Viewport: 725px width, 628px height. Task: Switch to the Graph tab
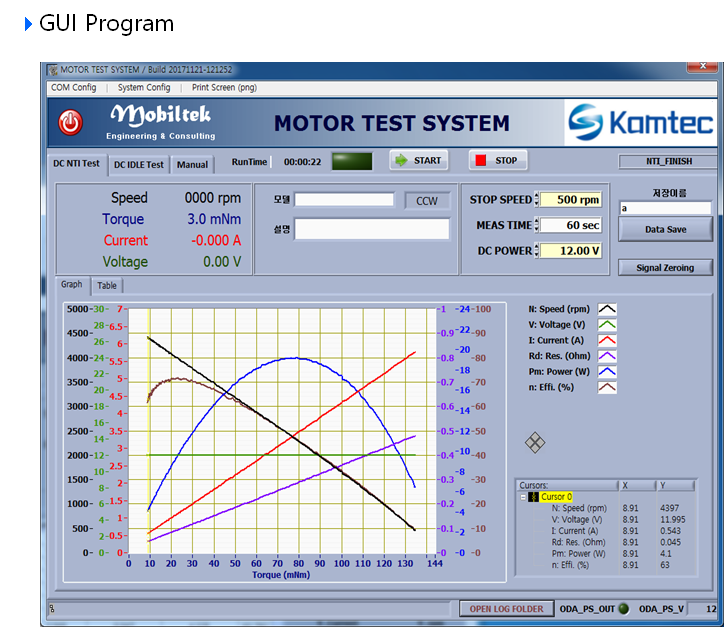(x=72, y=284)
